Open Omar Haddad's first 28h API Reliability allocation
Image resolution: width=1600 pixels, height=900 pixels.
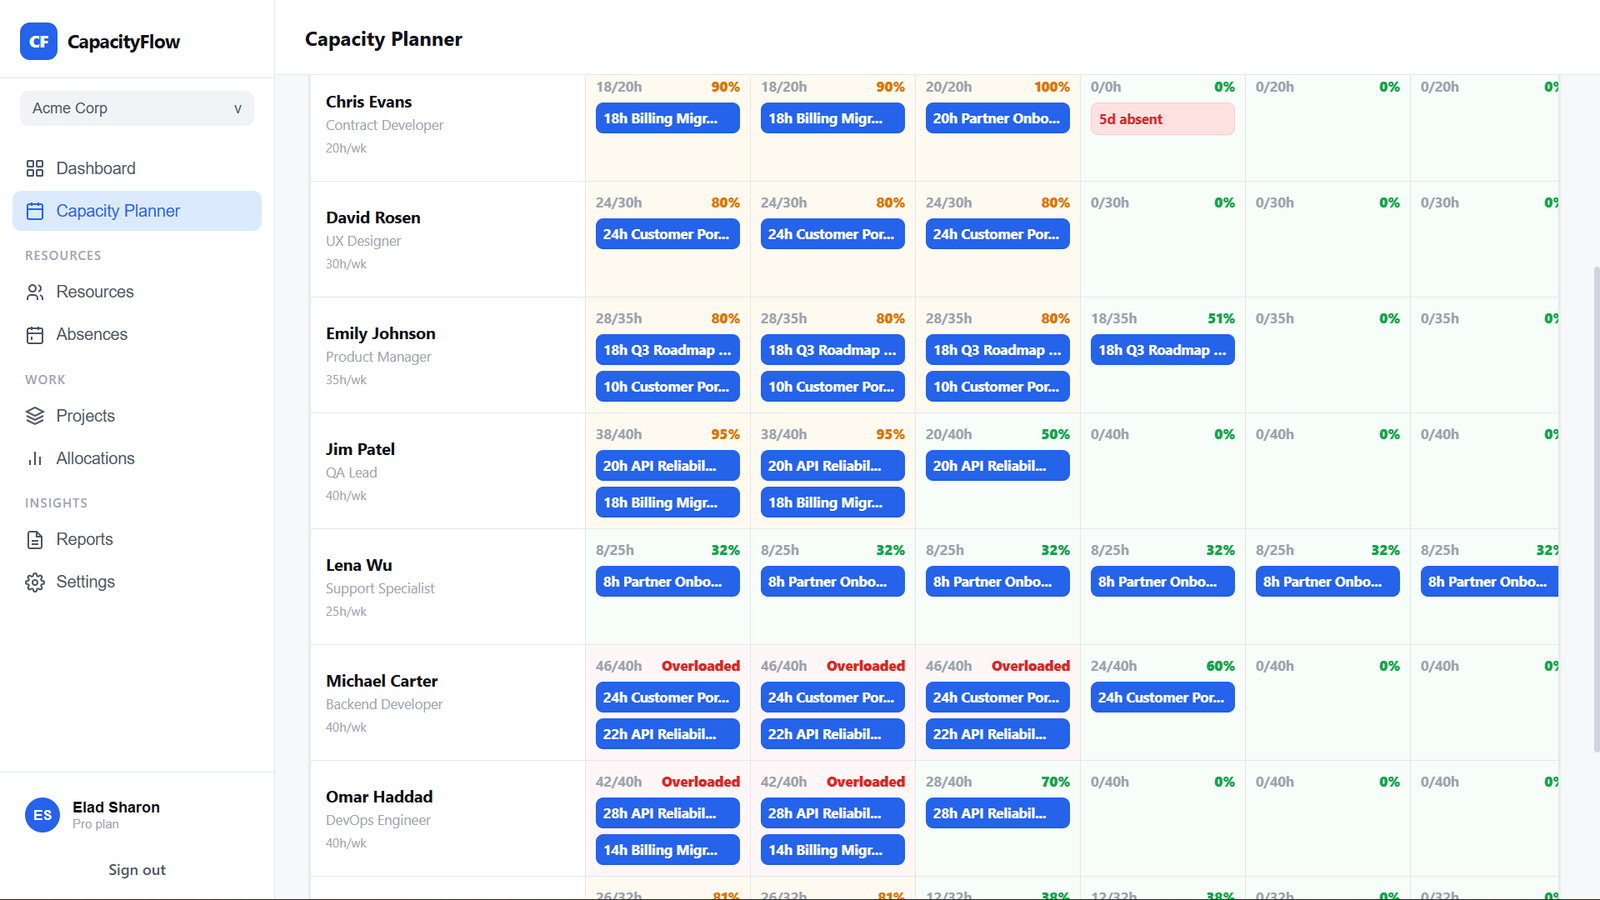(667, 813)
